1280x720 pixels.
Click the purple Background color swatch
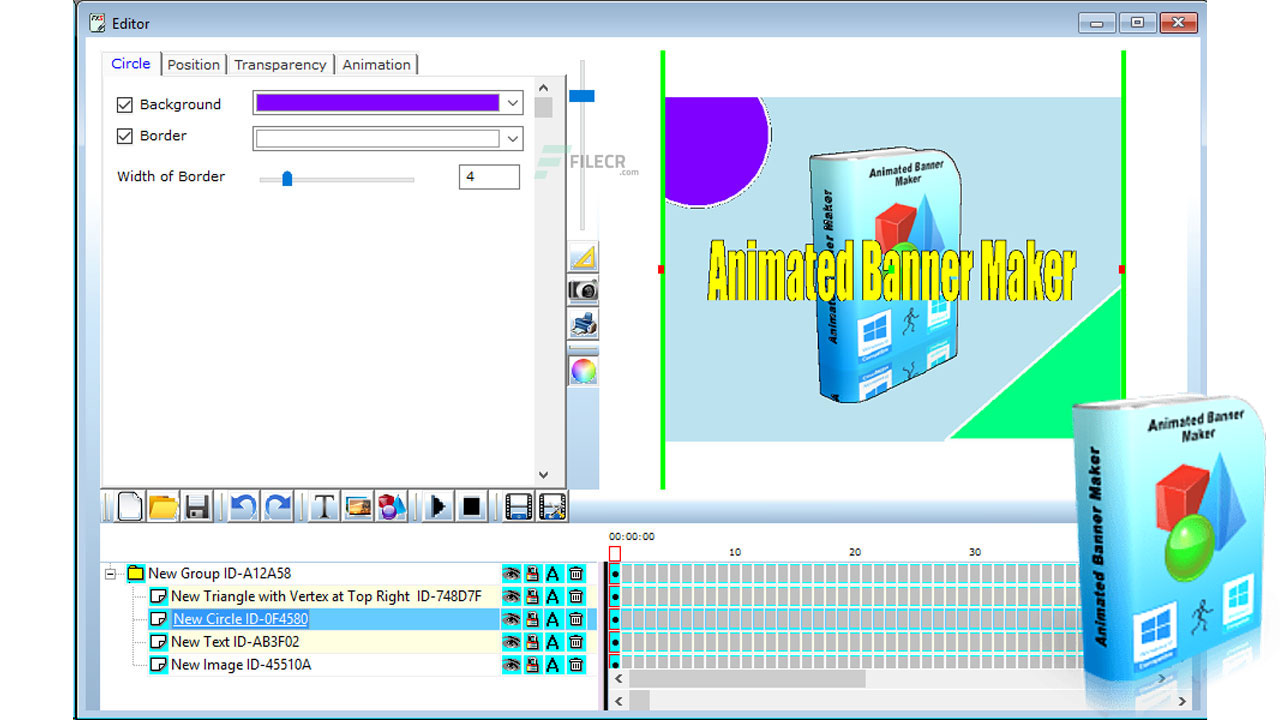click(377, 103)
